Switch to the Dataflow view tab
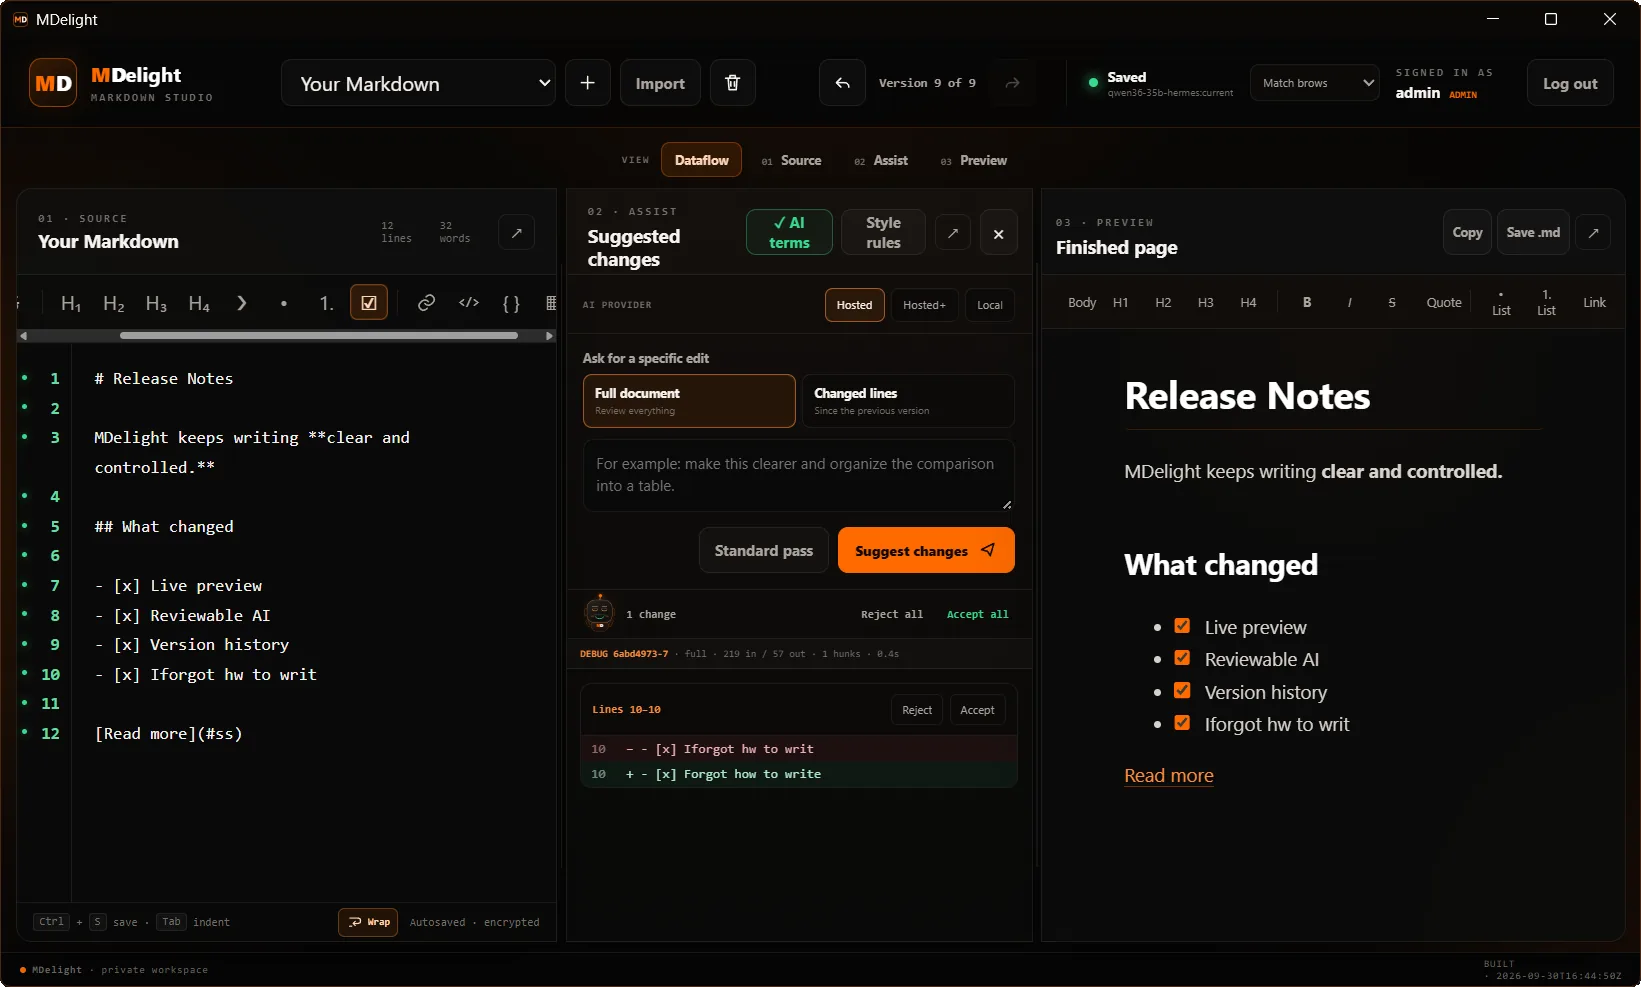The width and height of the screenshot is (1641, 987). pyautogui.click(x=701, y=160)
